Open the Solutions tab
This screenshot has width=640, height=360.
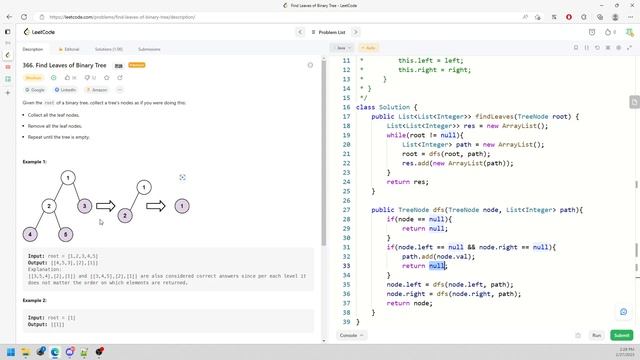(x=108, y=49)
